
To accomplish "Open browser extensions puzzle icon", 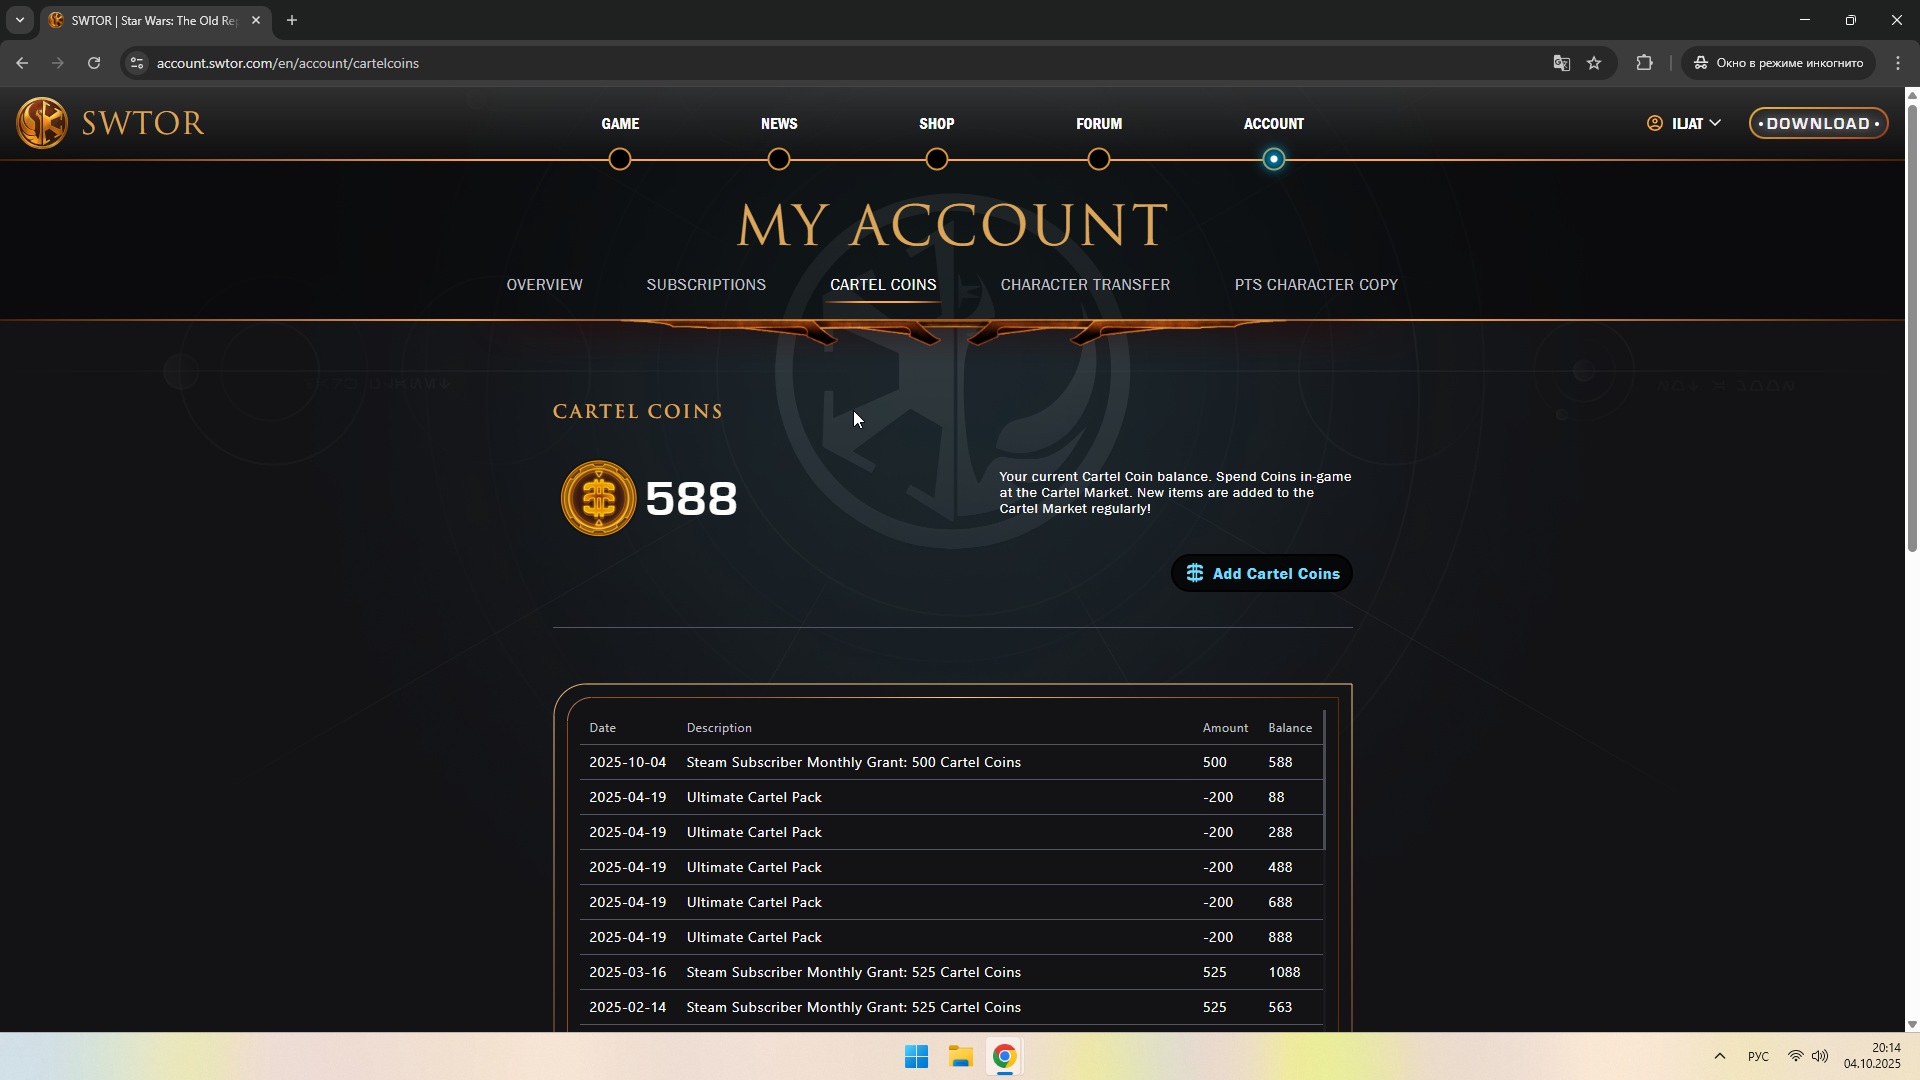I will click(x=1644, y=63).
